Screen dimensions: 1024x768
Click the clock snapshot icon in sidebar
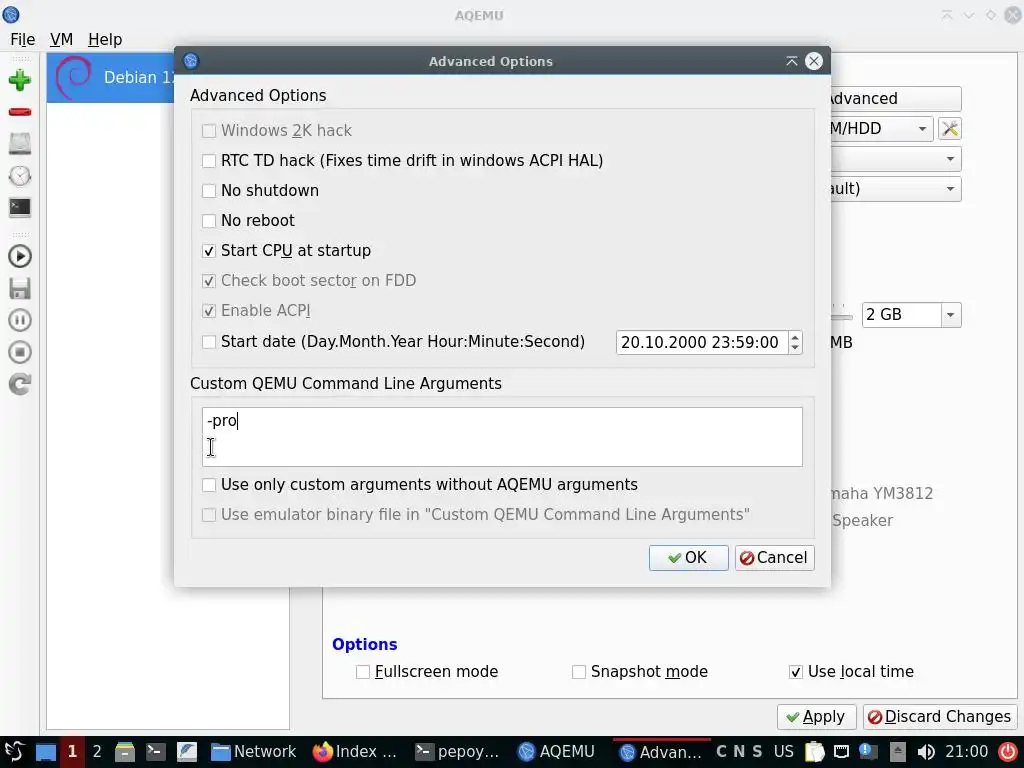(x=20, y=176)
